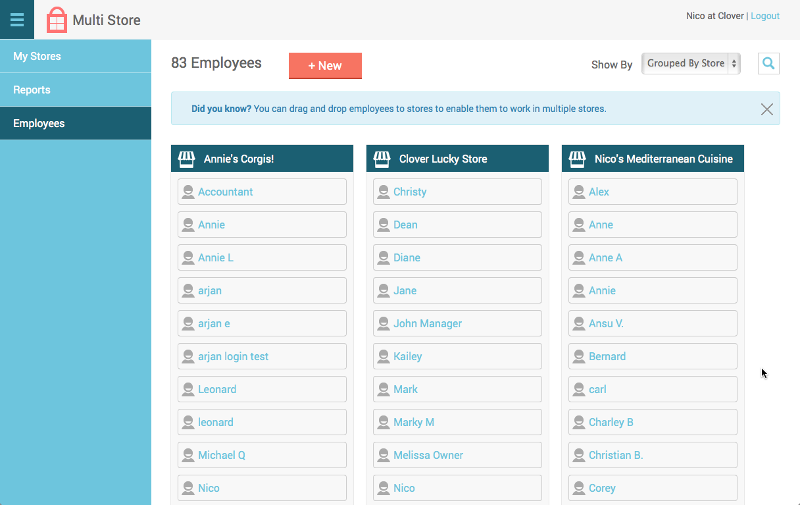Open employee arjan login test

click(x=233, y=357)
